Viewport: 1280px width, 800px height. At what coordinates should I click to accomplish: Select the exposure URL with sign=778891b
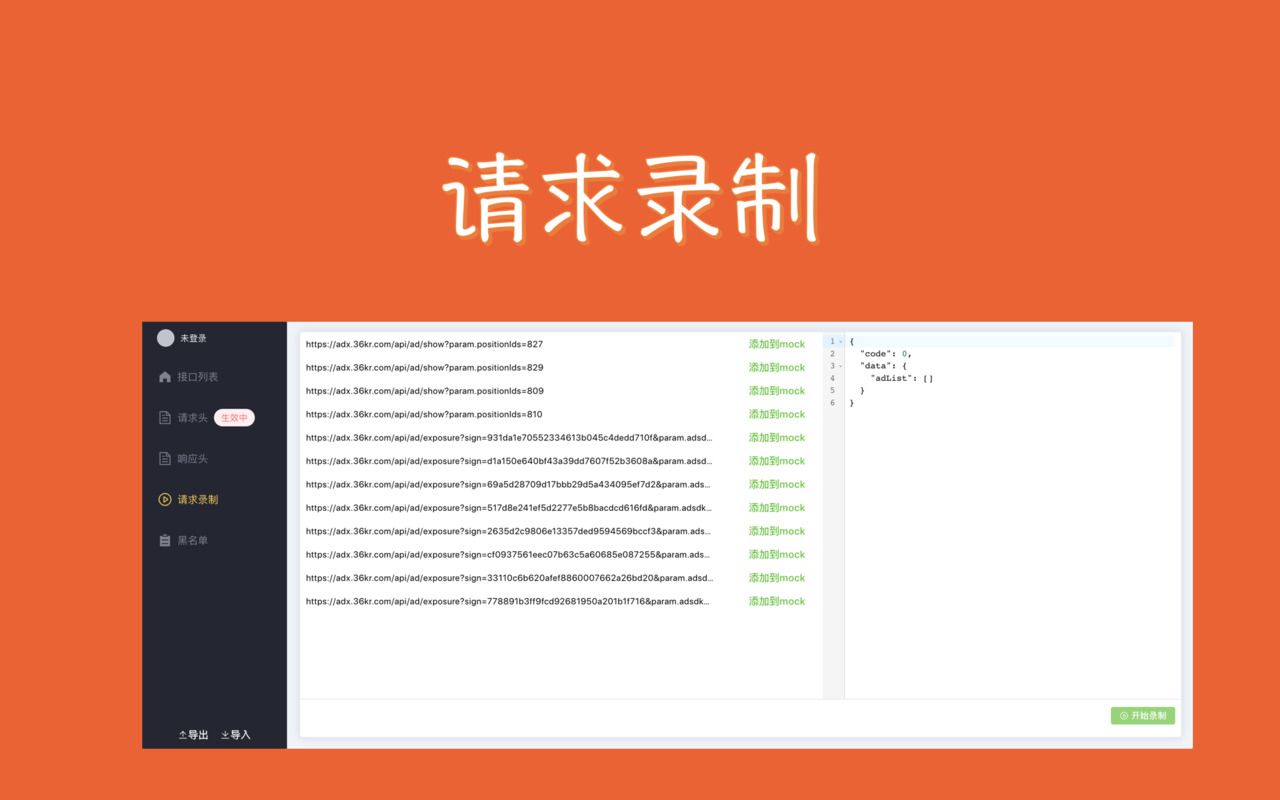coord(509,601)
